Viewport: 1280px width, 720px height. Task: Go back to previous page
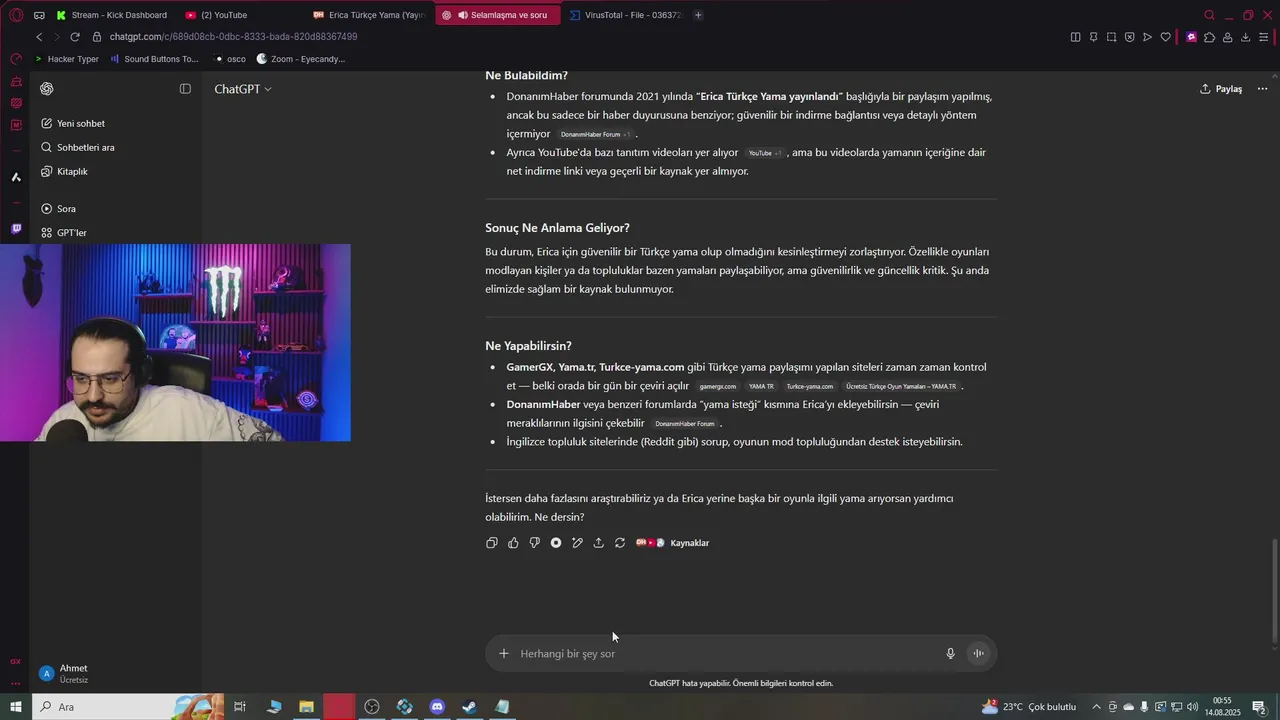point(39,37)
